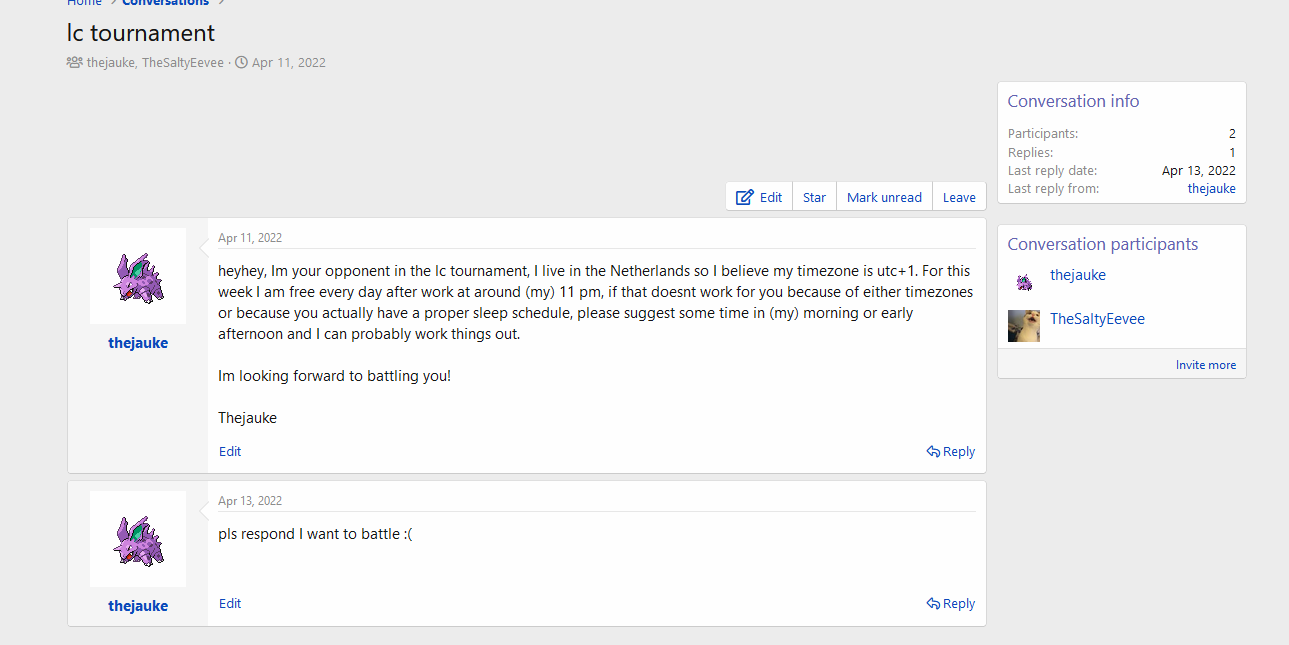The image size is (1289, 645).
Task: Star this conversation
Action: coord(814,197)
